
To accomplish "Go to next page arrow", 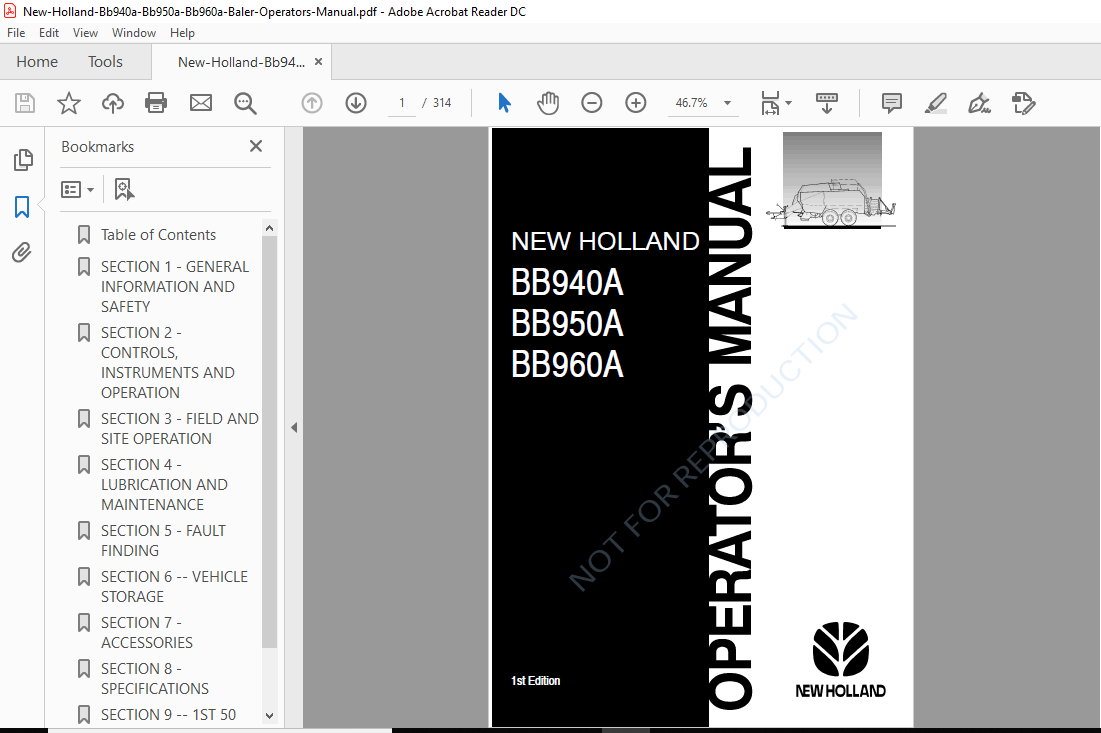I will point(356,103).
